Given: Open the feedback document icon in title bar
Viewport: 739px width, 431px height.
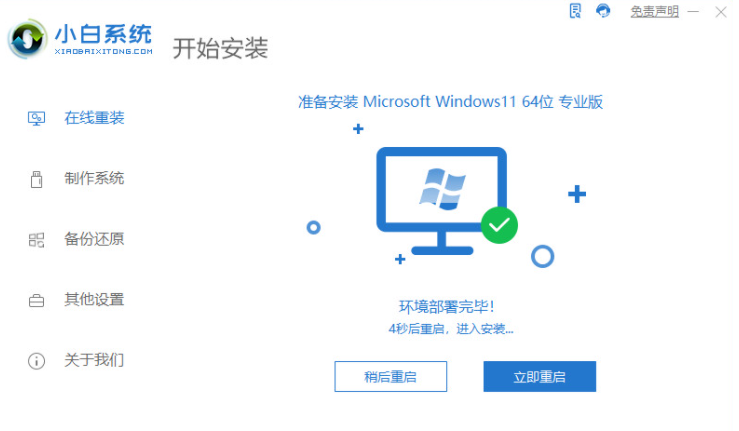Looking at the screenshot, I should tap(575, 11).
